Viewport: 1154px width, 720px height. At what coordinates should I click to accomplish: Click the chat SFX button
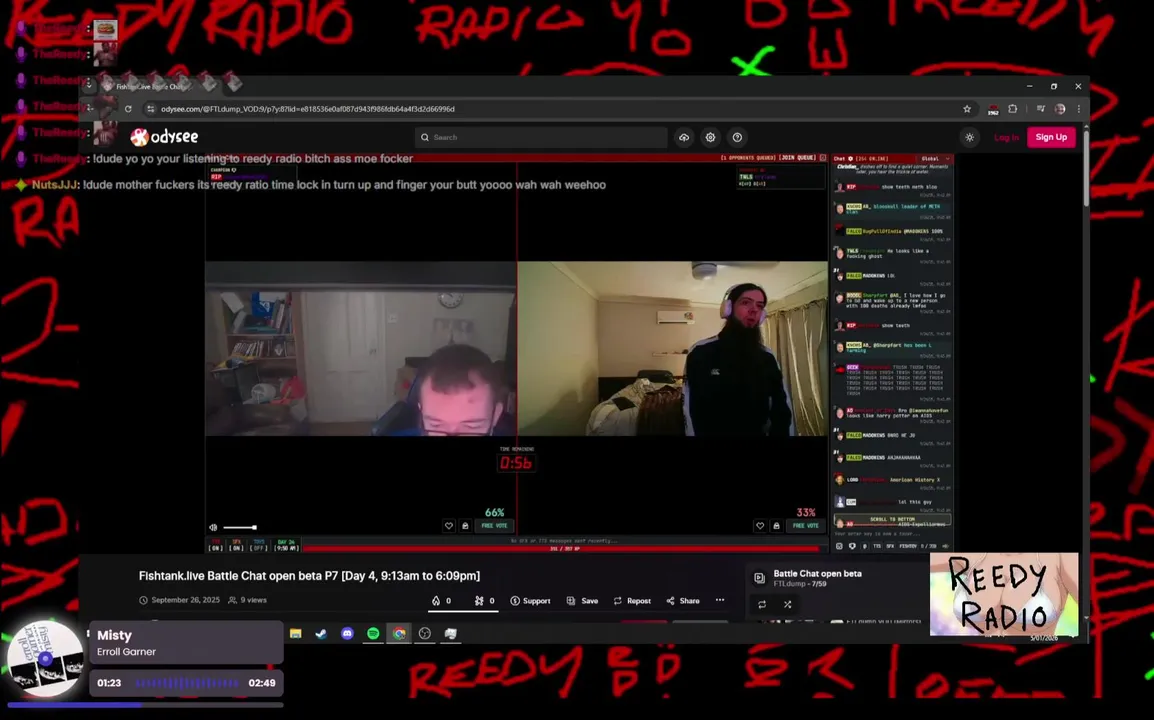890,546
